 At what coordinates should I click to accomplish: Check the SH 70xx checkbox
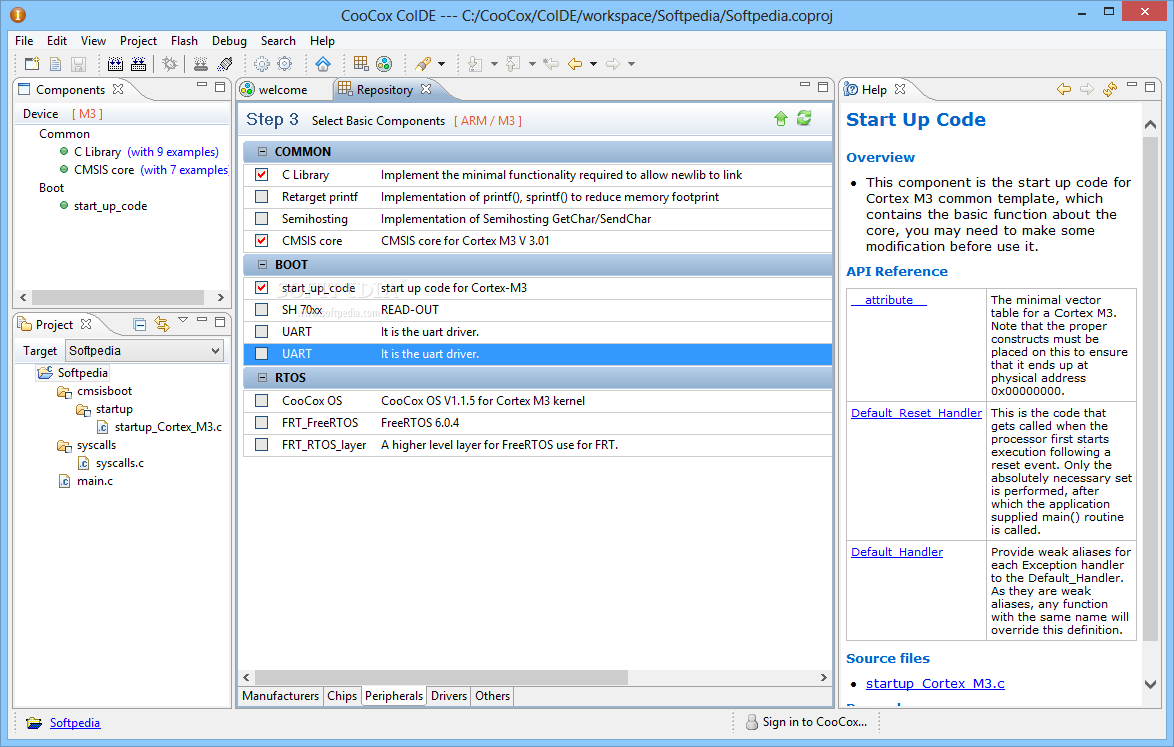tap(261, 309)
